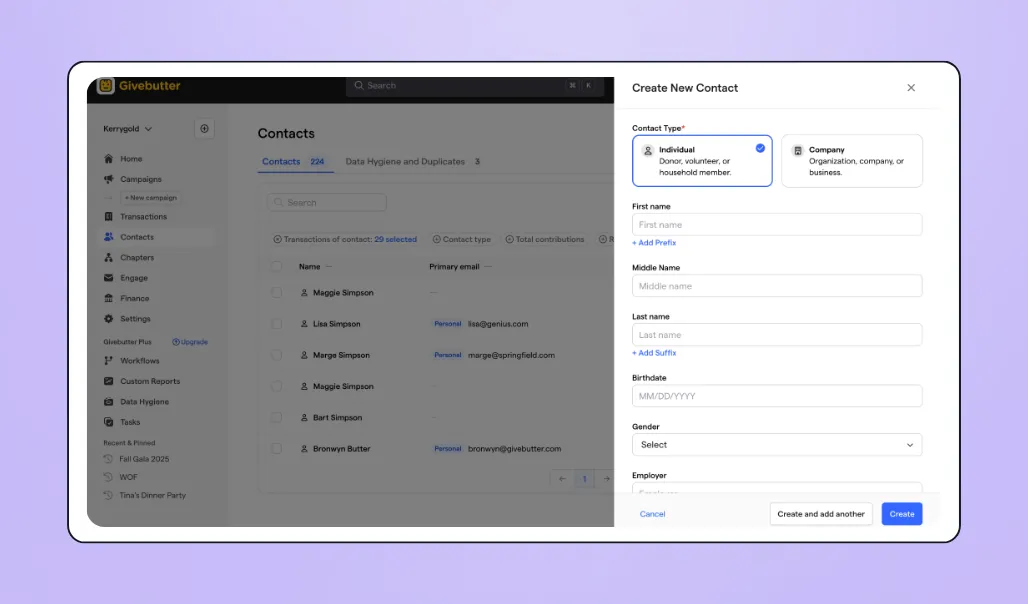Switch to Data Hygiene and Duplicates tab
Image resolution: width=1028 pixels, height=604 pixels.
tap(412, 161)
